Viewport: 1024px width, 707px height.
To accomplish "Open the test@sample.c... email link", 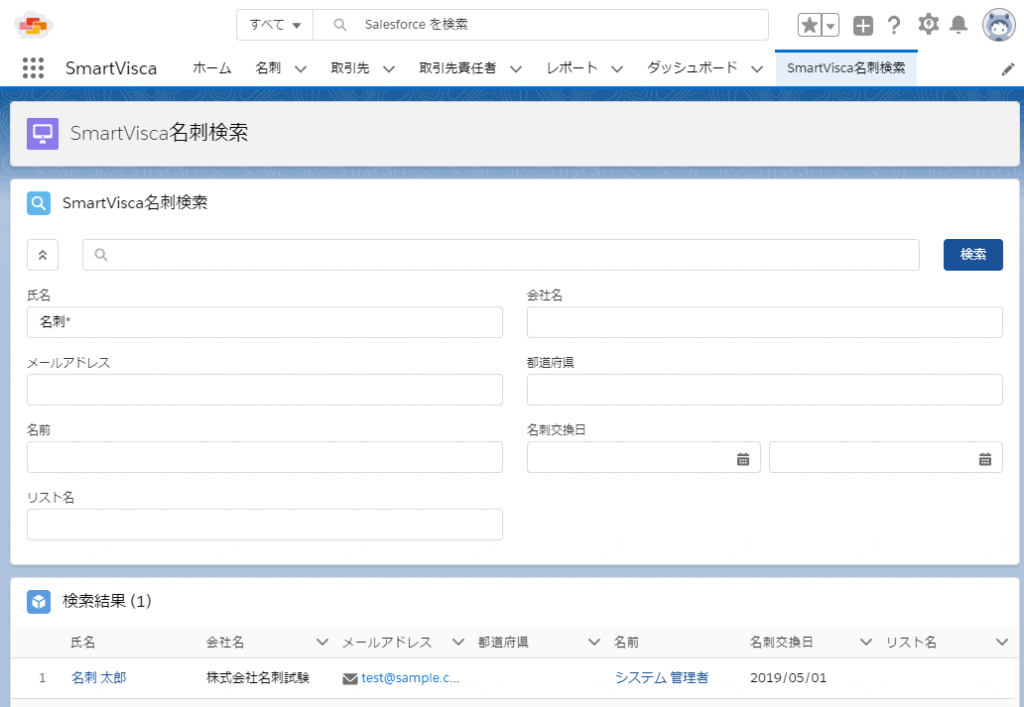I will click(x=411, y=678).
